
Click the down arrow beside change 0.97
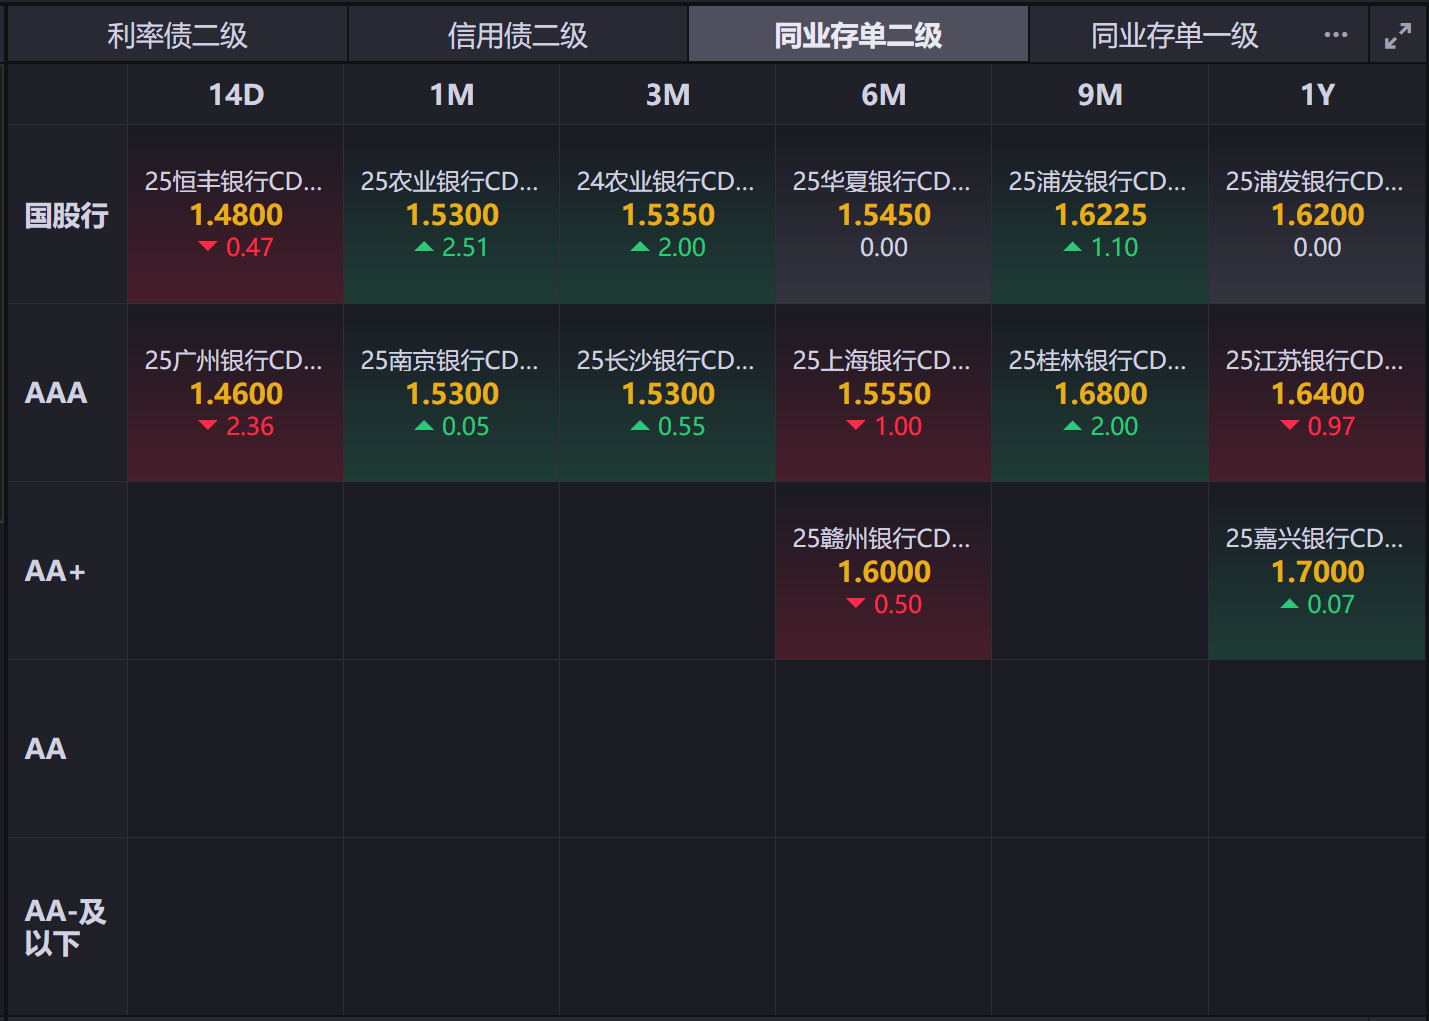pos(1290,425)
